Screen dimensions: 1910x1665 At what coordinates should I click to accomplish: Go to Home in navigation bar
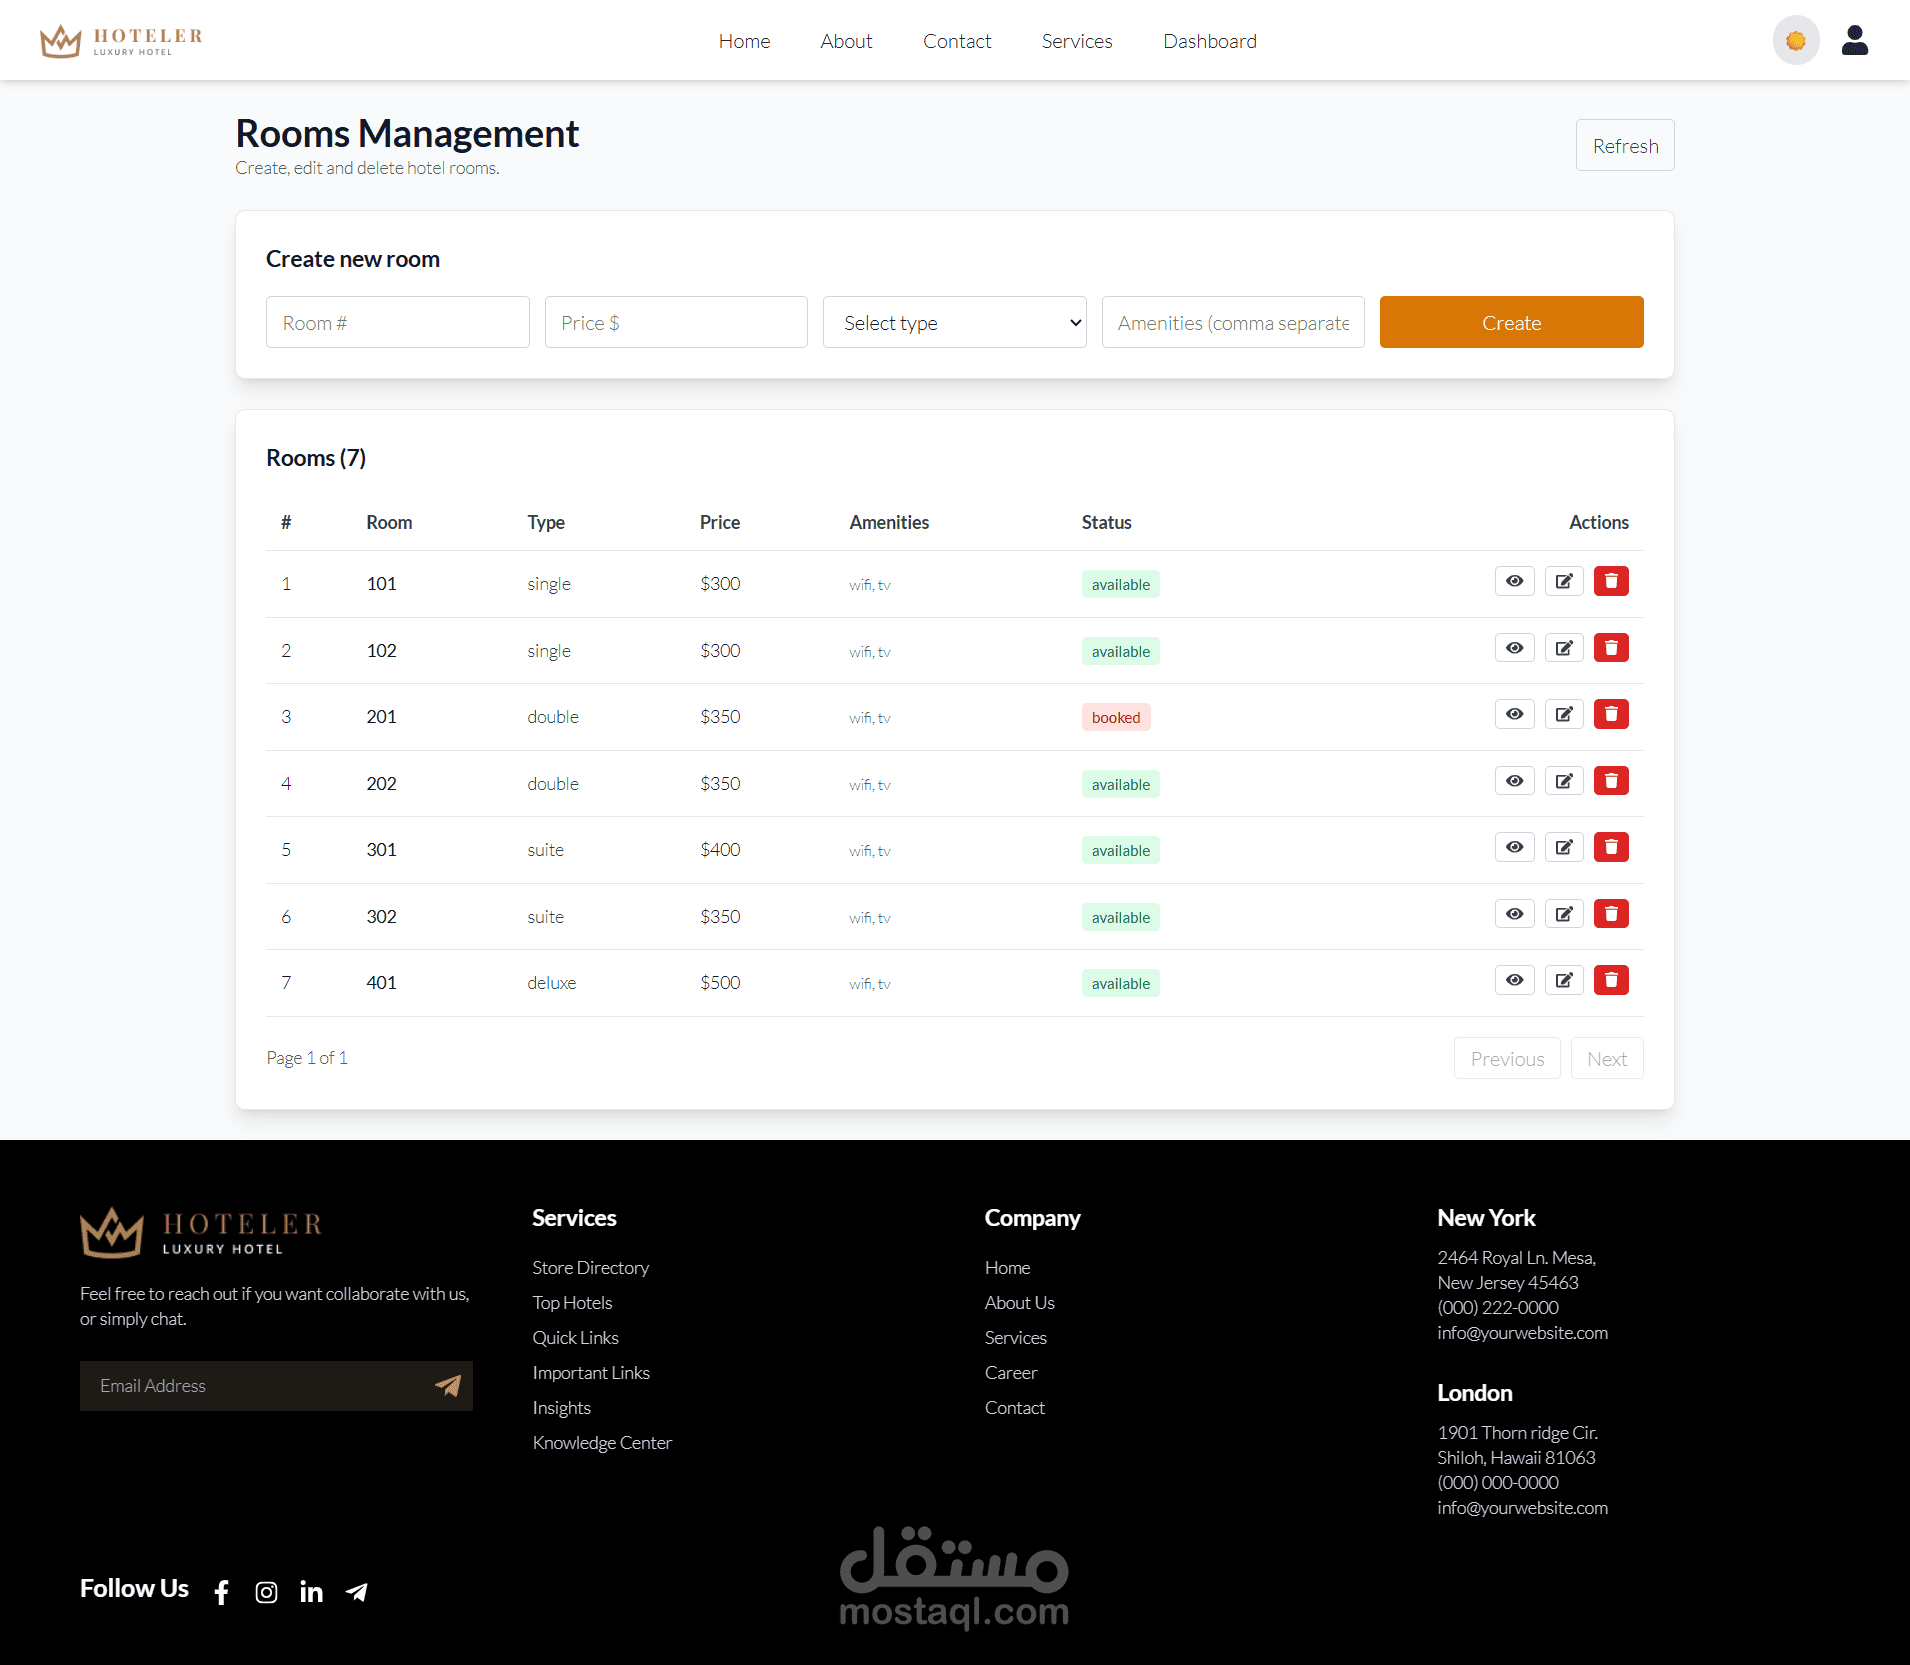pos(744,41)
